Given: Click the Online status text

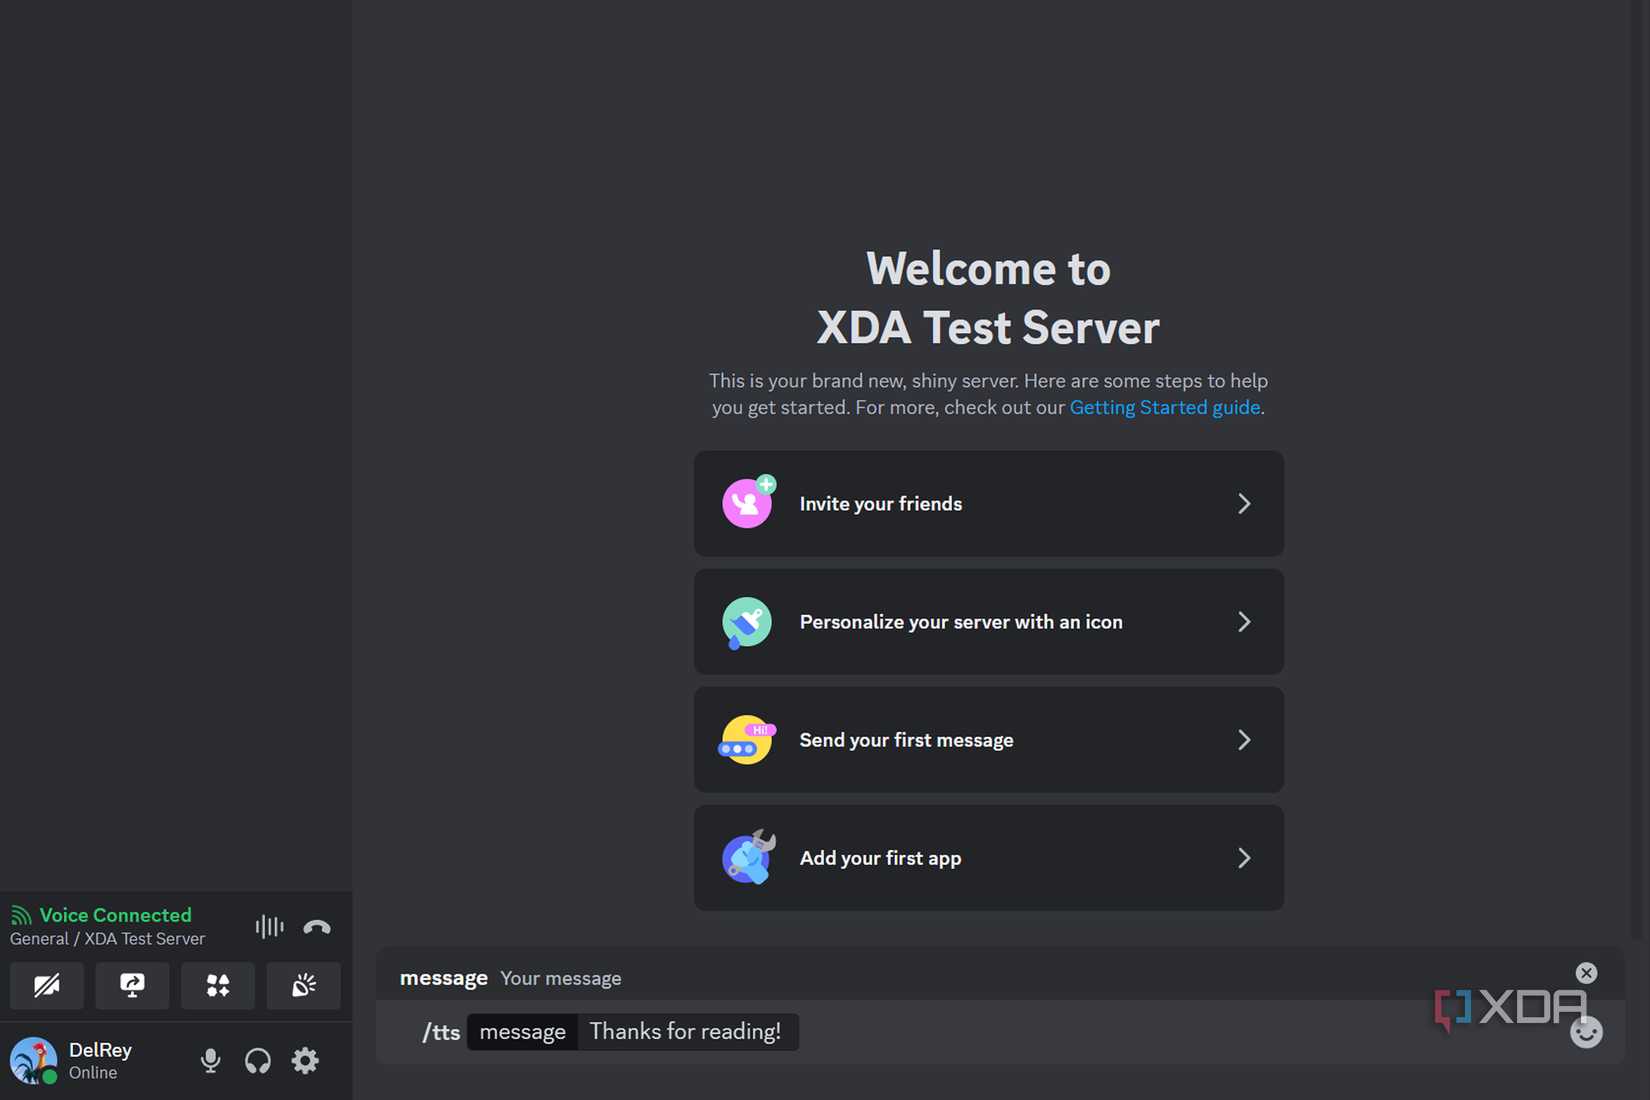Looking at the screenshot, I should (x=93, y=1073).
